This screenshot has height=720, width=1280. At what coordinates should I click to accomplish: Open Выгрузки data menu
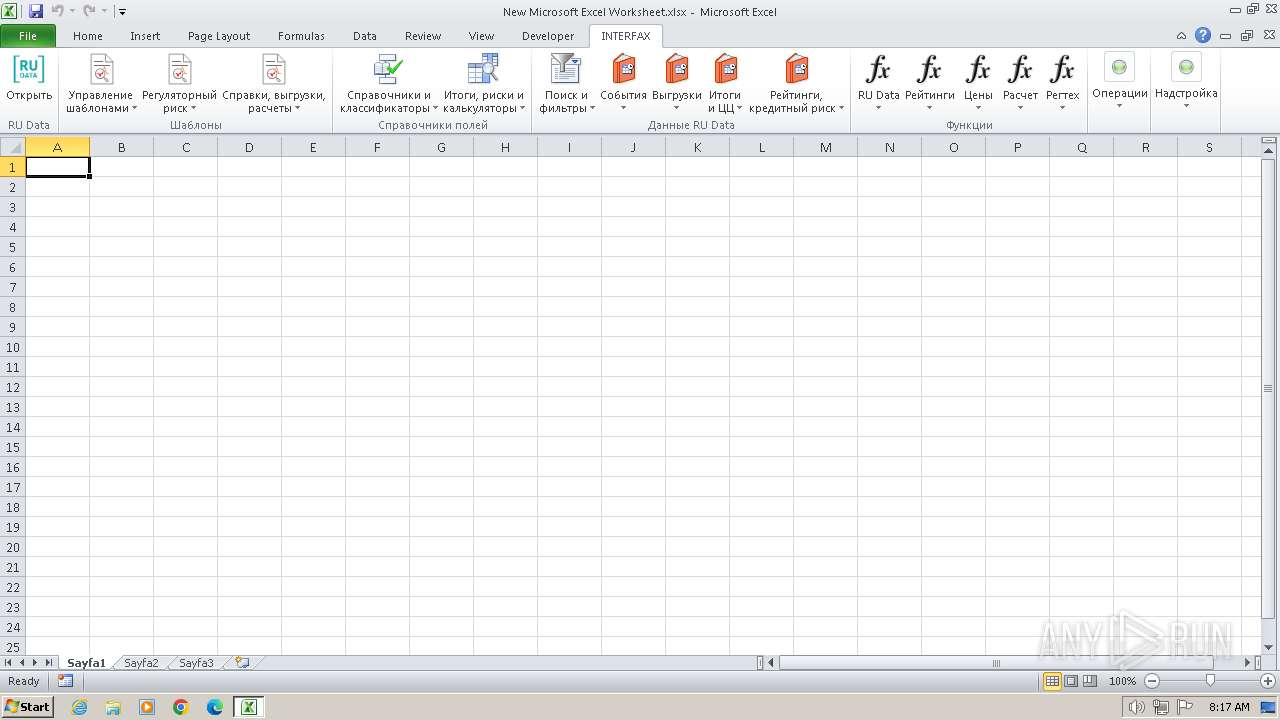(677, 83)
